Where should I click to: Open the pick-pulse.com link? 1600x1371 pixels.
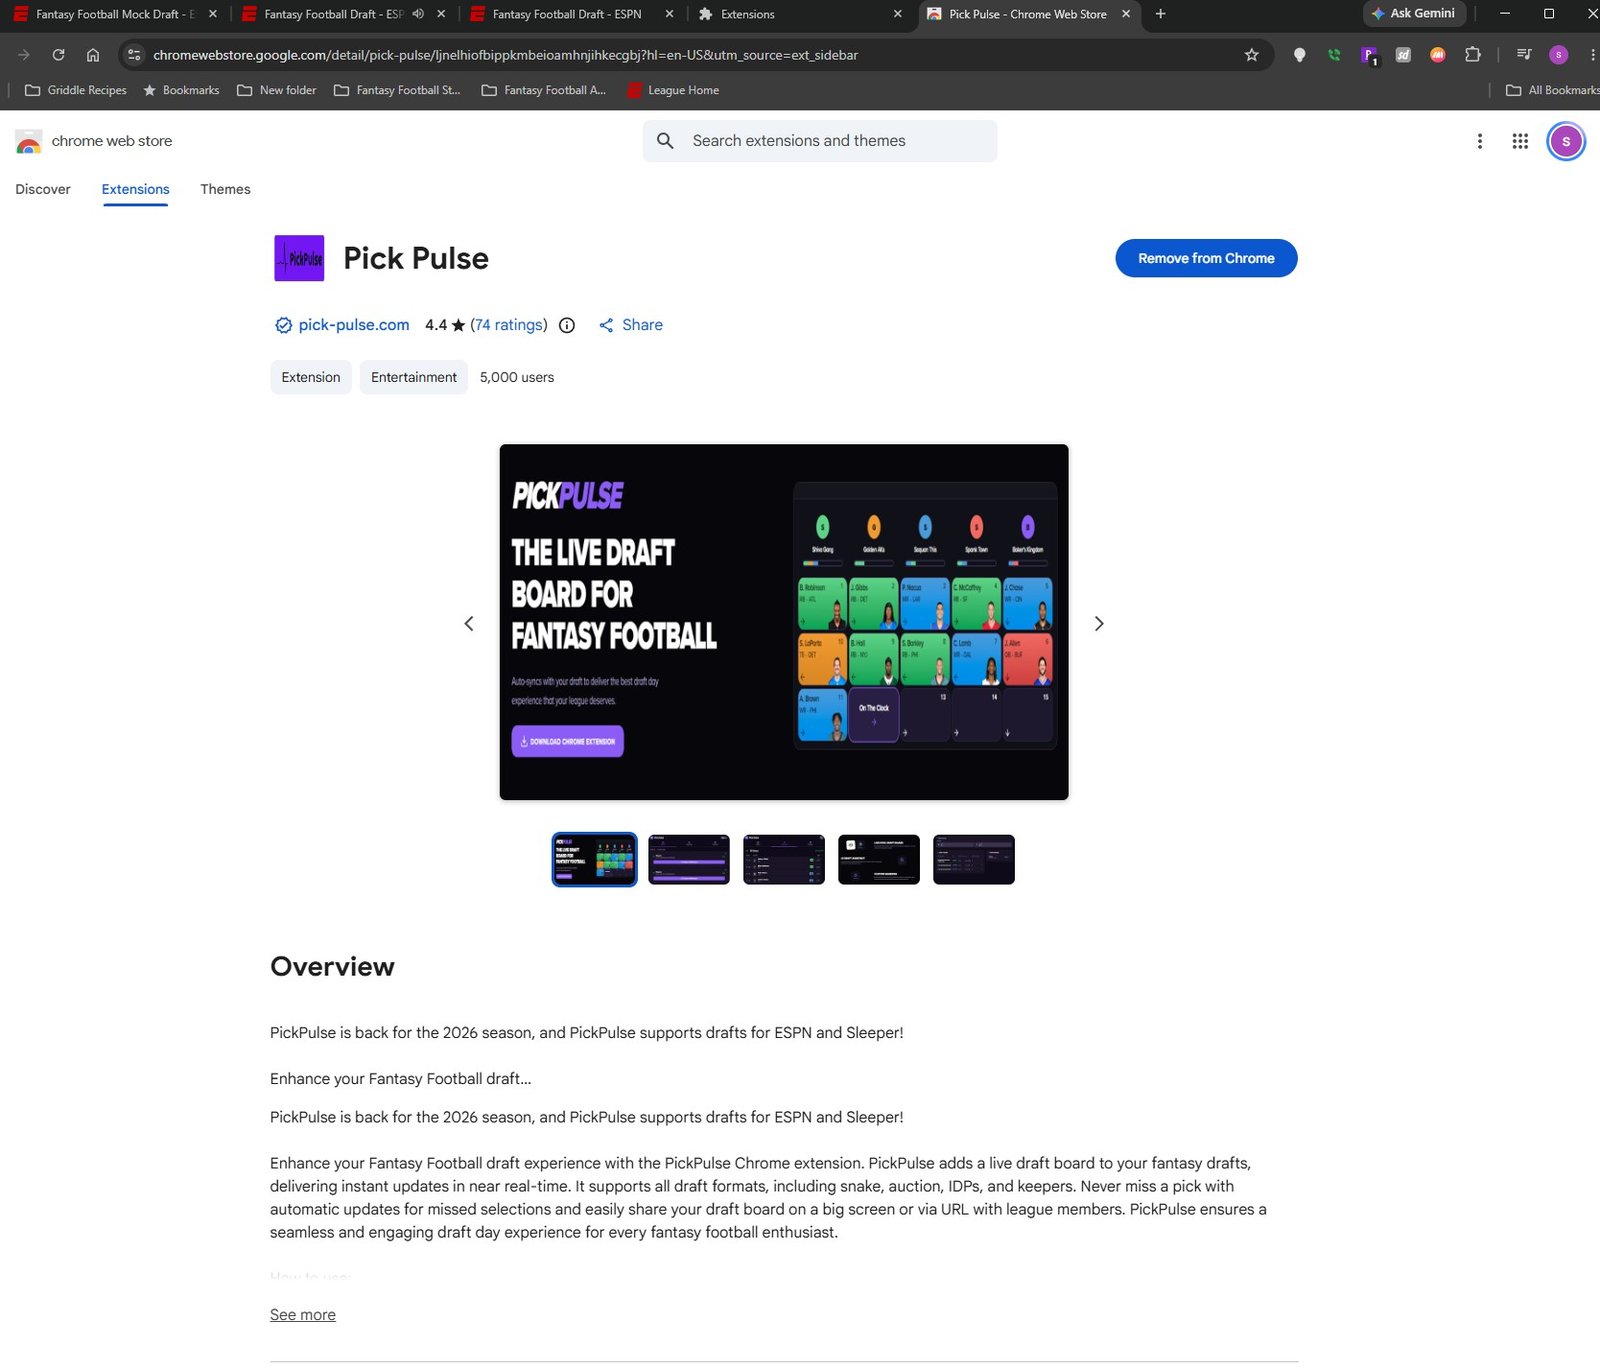(x=353, y=325)
